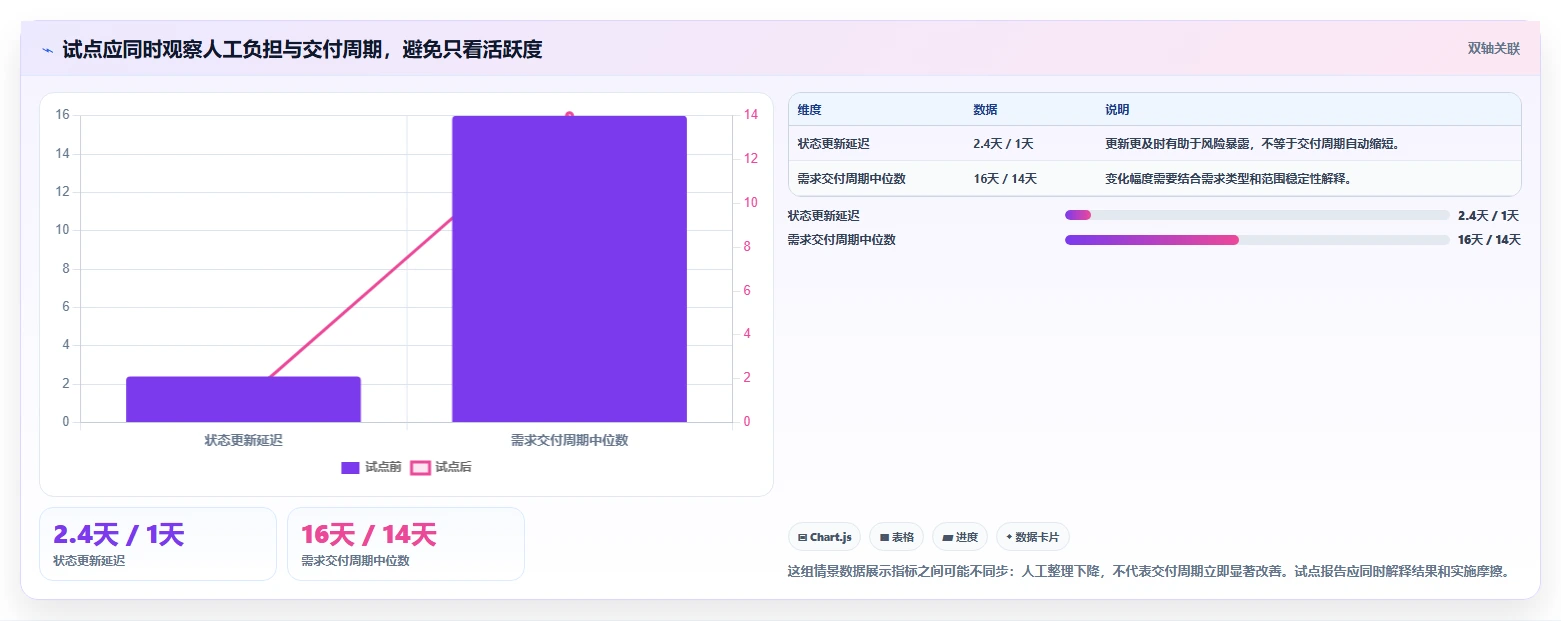Click the 状态更新延迟 cell in the table

pyautogui.click(x=834, y=144)
